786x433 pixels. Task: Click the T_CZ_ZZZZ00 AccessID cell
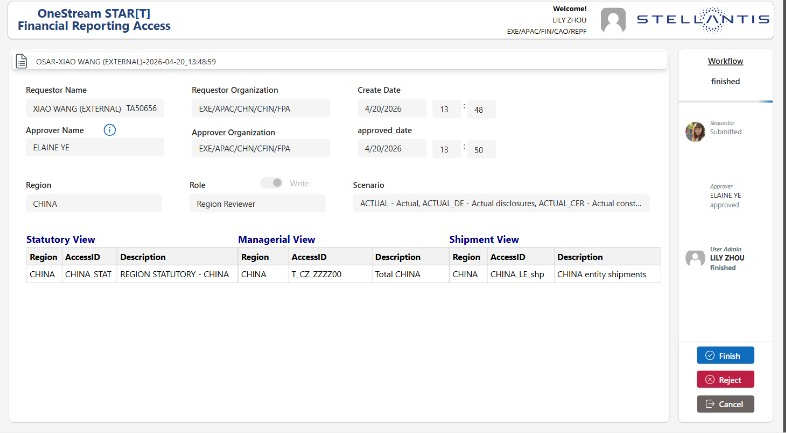[x=330, y=274]
